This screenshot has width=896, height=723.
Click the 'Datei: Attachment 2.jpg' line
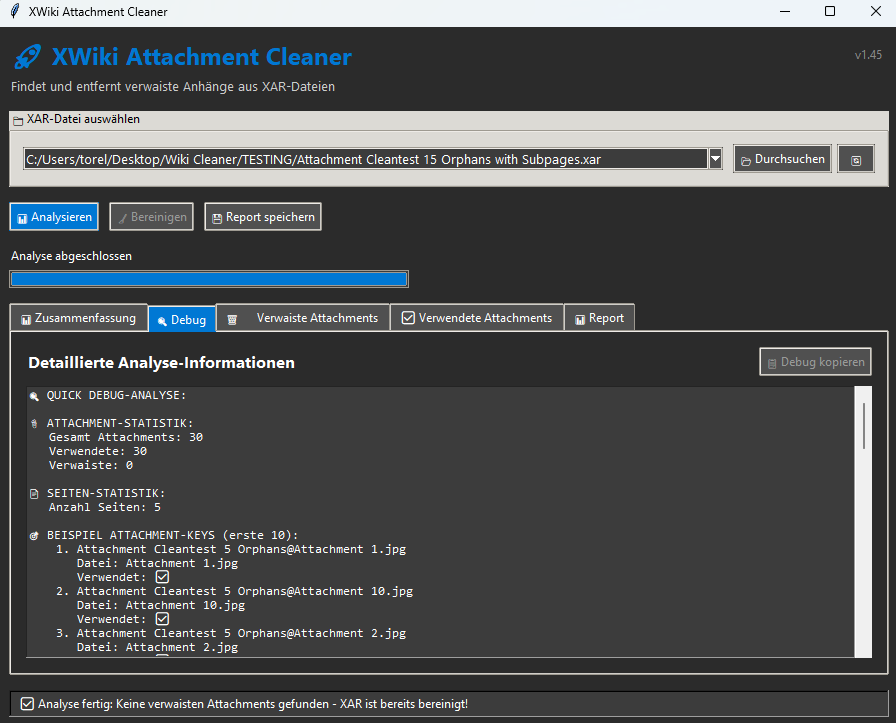tap(157, 648)
